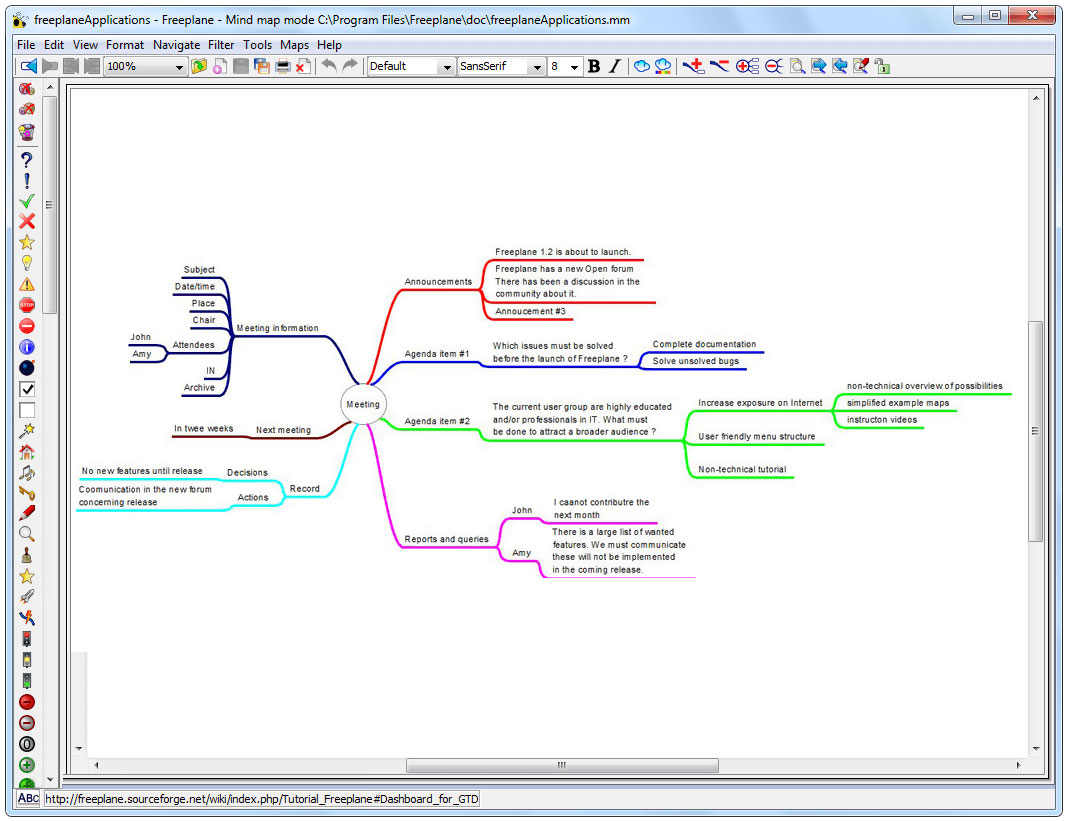Add the red STOP sign icon
1068x821 pixels.
pos(27,305)
